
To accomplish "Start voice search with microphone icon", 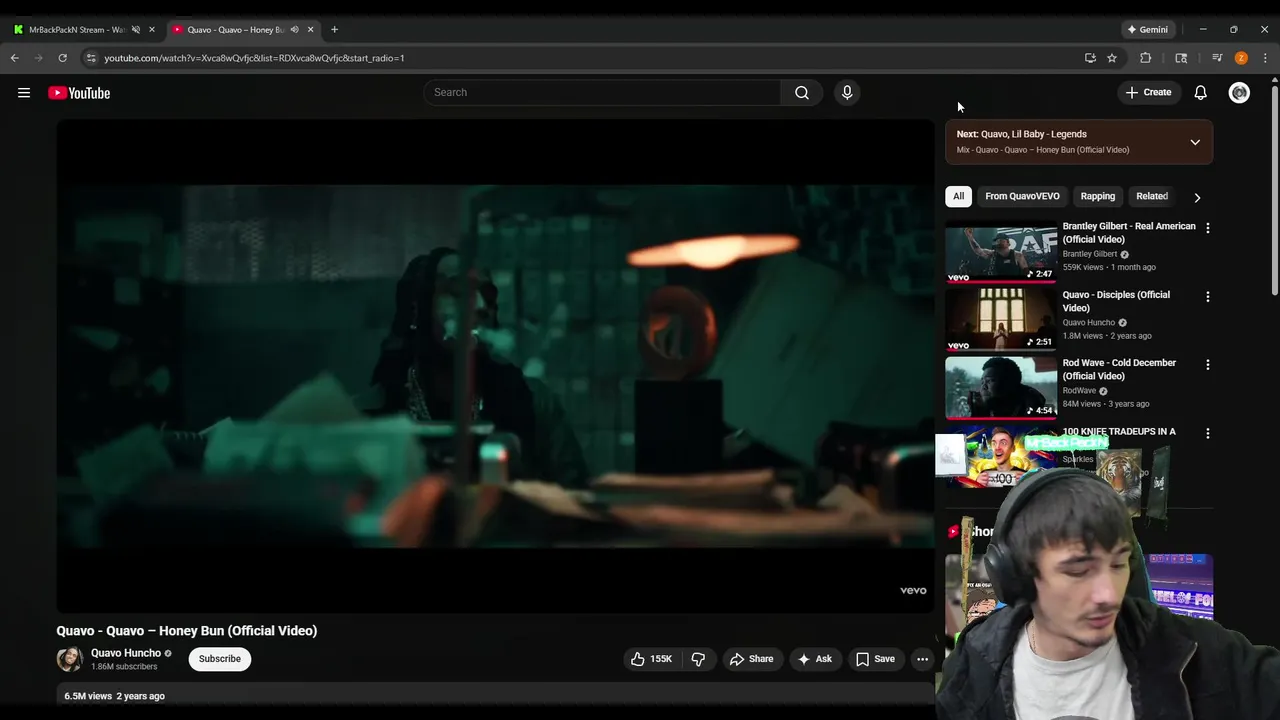I will pyautogui.click(x=847, y=92).
